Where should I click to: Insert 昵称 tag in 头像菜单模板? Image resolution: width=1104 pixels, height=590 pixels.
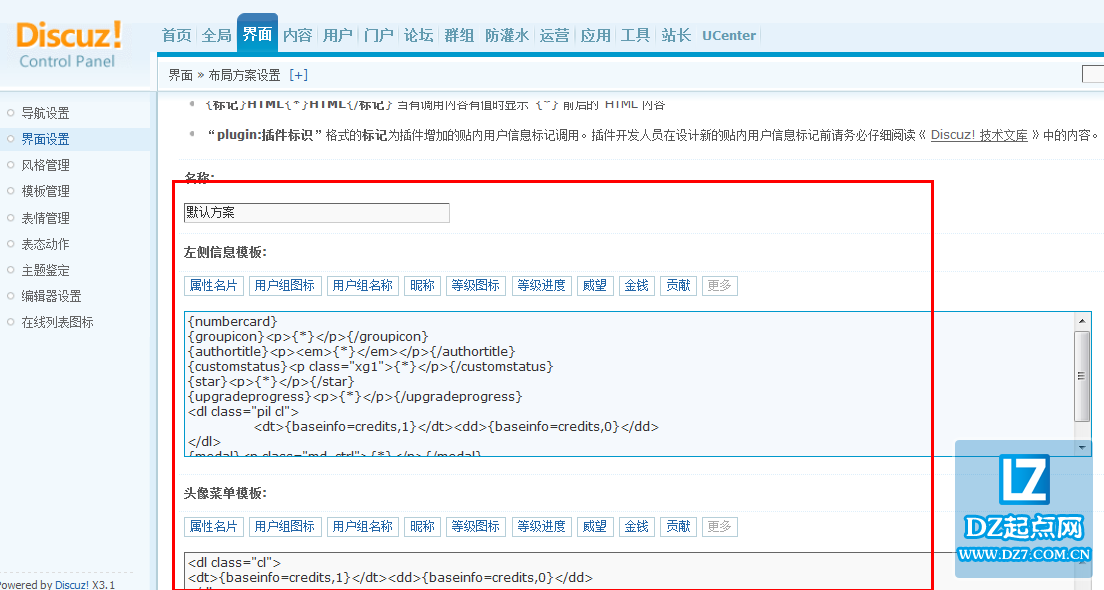point(422,527)
